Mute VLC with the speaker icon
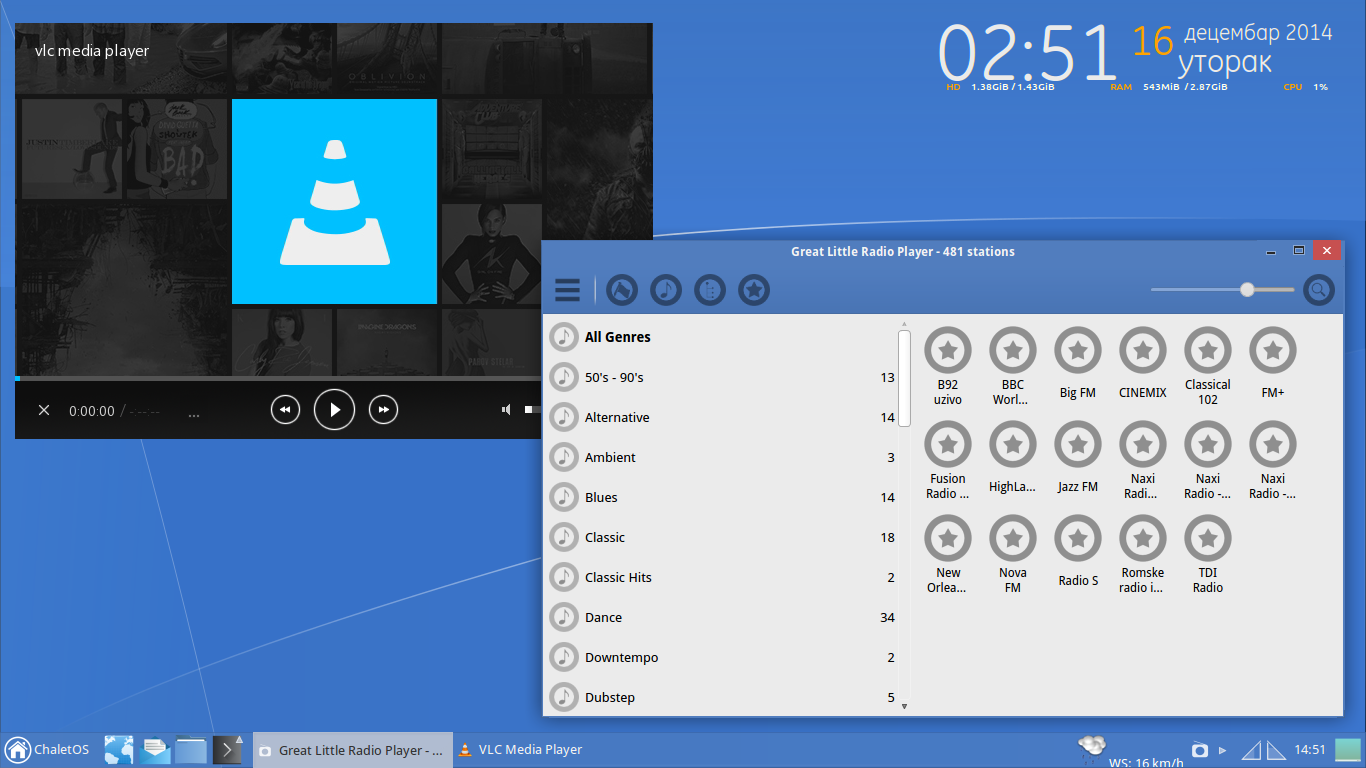The width and height of the screenshot is (1366, 768). coord(507,410)
